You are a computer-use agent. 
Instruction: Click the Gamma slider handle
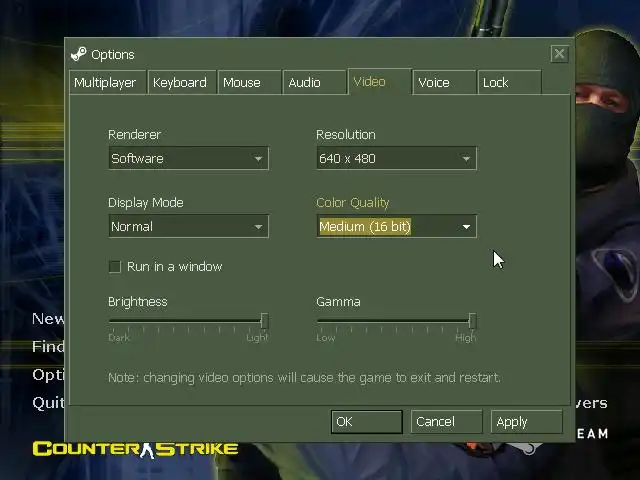[x=472, y=321]
